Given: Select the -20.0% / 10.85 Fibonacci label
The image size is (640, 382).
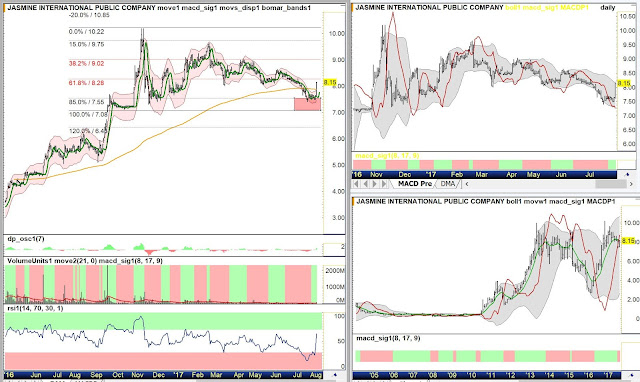Looking at the screenshot, I should (89, 15).
